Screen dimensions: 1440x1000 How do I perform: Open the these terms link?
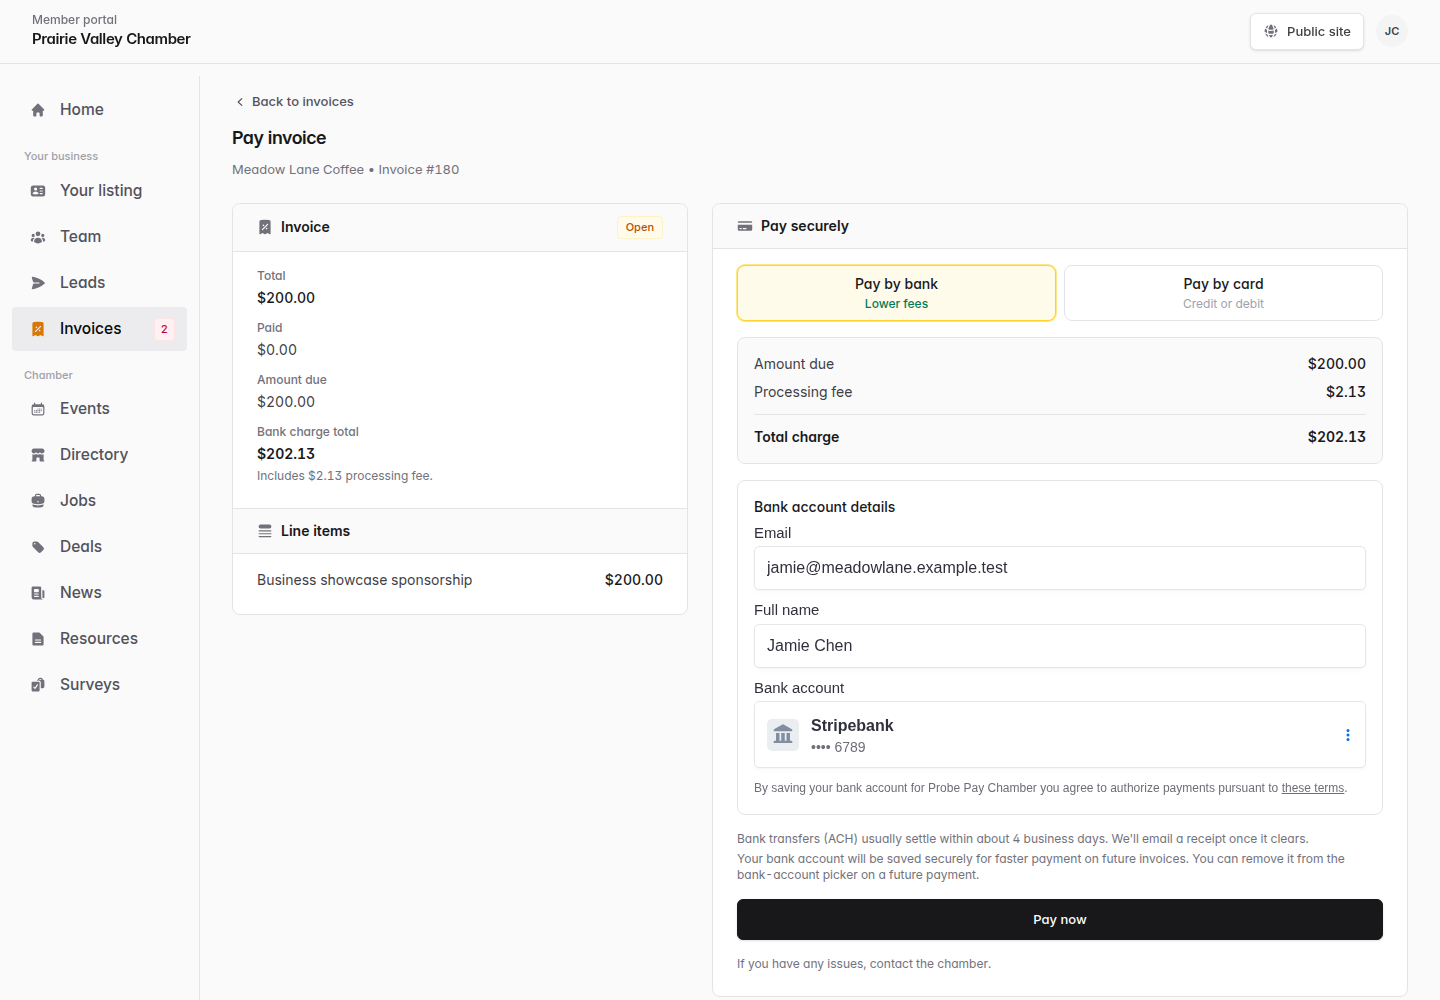(1313, 788)
